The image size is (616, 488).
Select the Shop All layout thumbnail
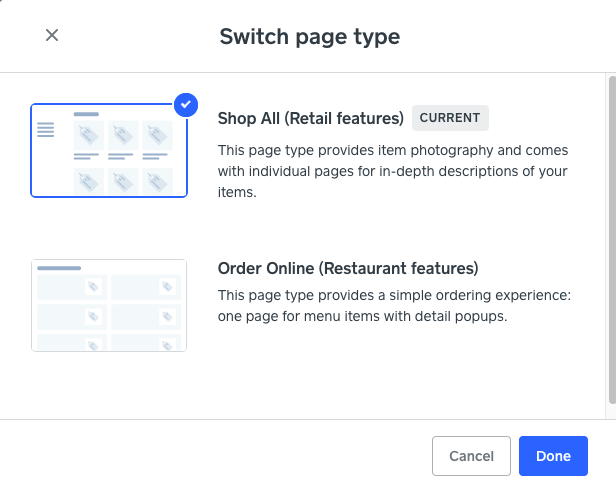pyautogui.click(x=109, y=150)
